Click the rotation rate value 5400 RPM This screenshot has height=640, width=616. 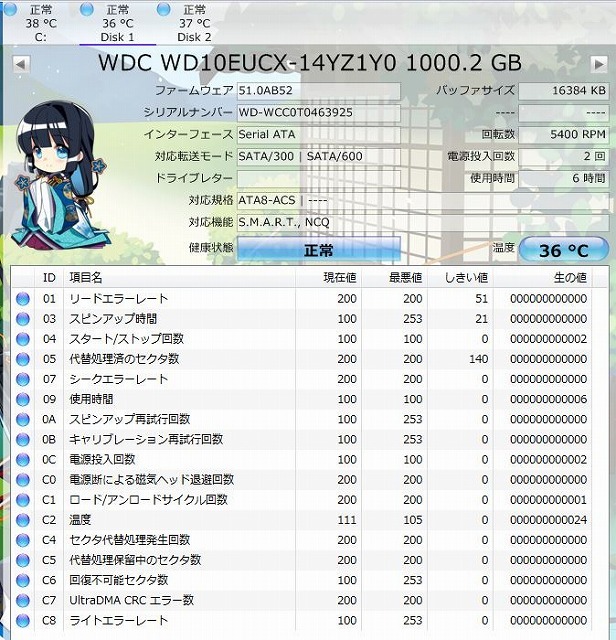tap(563, 135)
